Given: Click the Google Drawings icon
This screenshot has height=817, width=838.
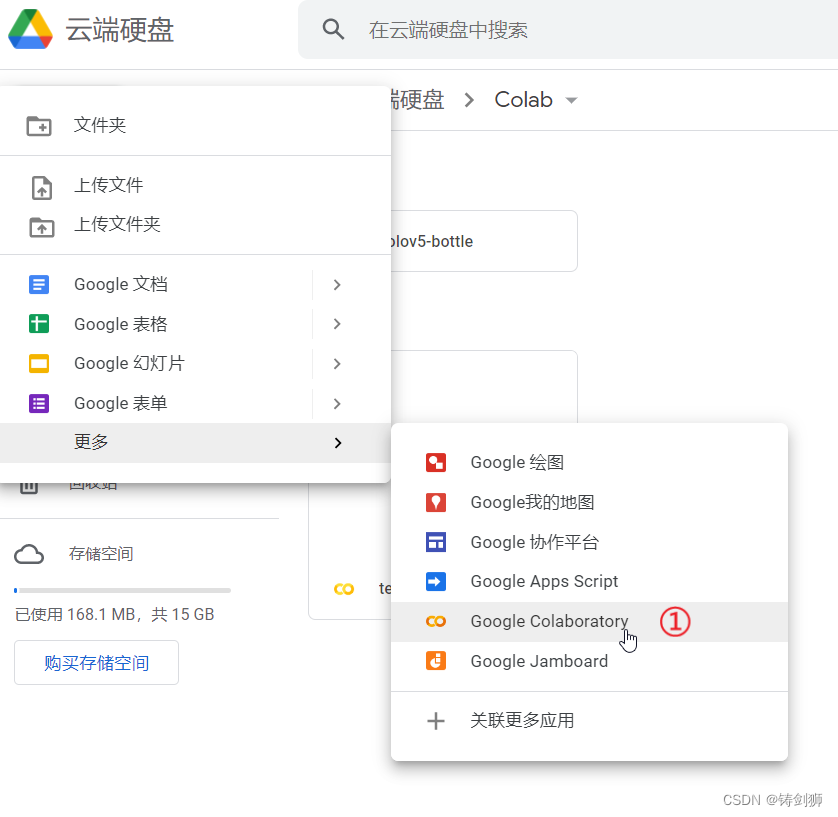Looking at the screenshot, I should 436,462.
